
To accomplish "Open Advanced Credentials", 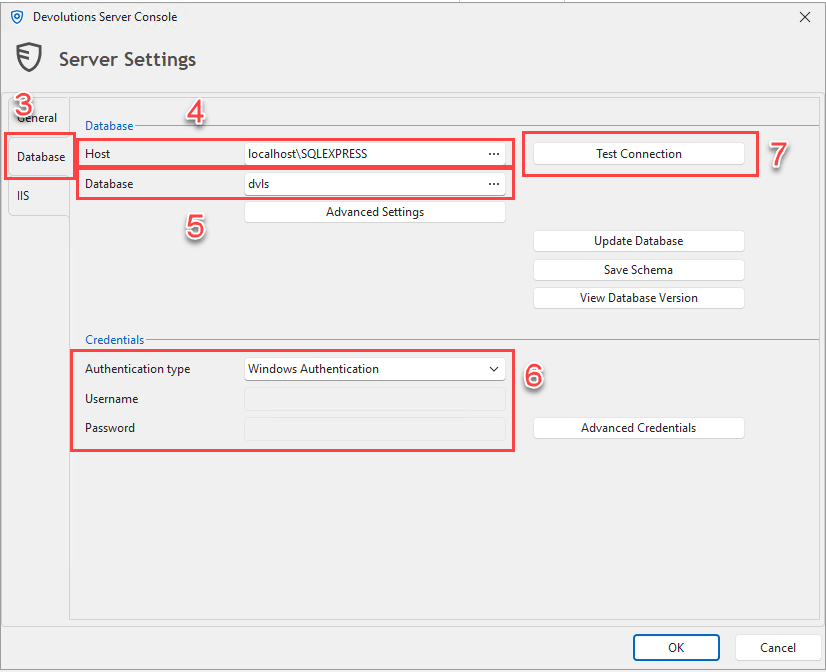I will click(x=638, y=428).
